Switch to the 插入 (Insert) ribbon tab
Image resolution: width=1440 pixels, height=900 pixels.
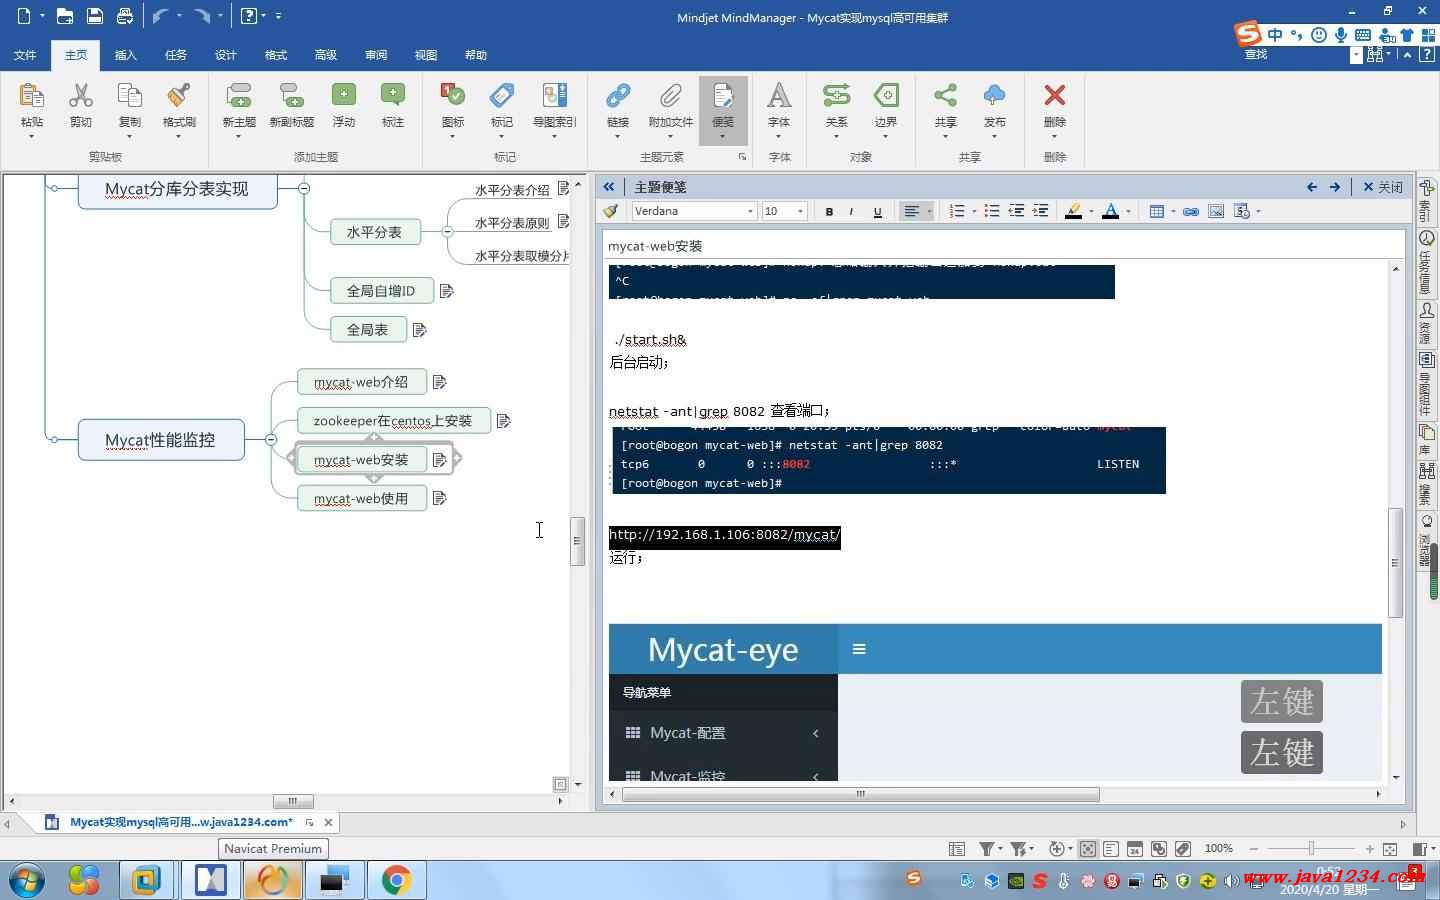[x=126, y=55]
